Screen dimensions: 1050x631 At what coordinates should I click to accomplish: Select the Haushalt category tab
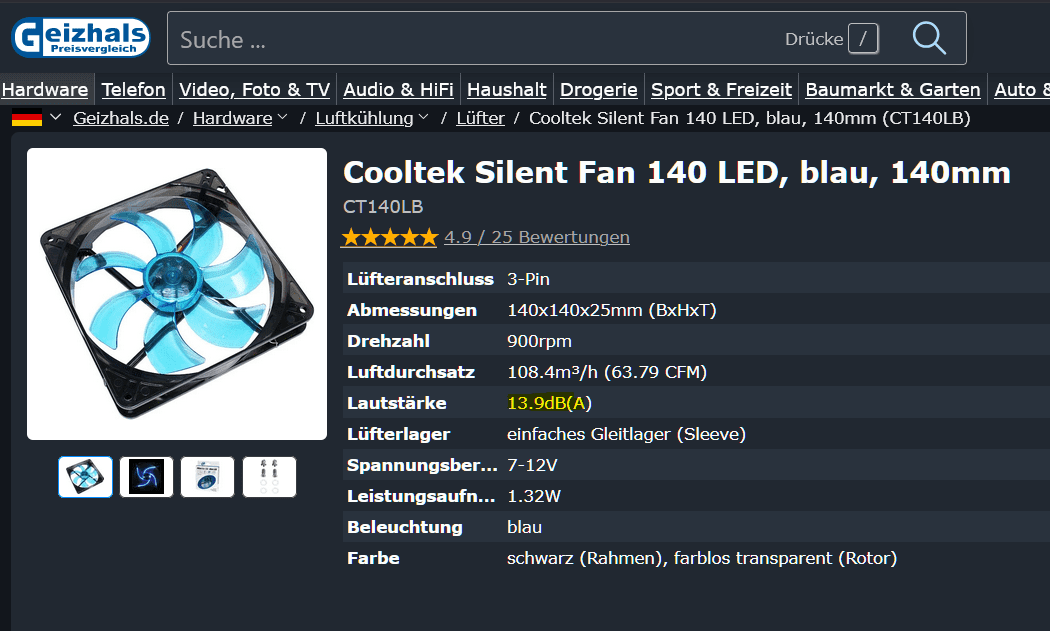[x=506, y=90]
